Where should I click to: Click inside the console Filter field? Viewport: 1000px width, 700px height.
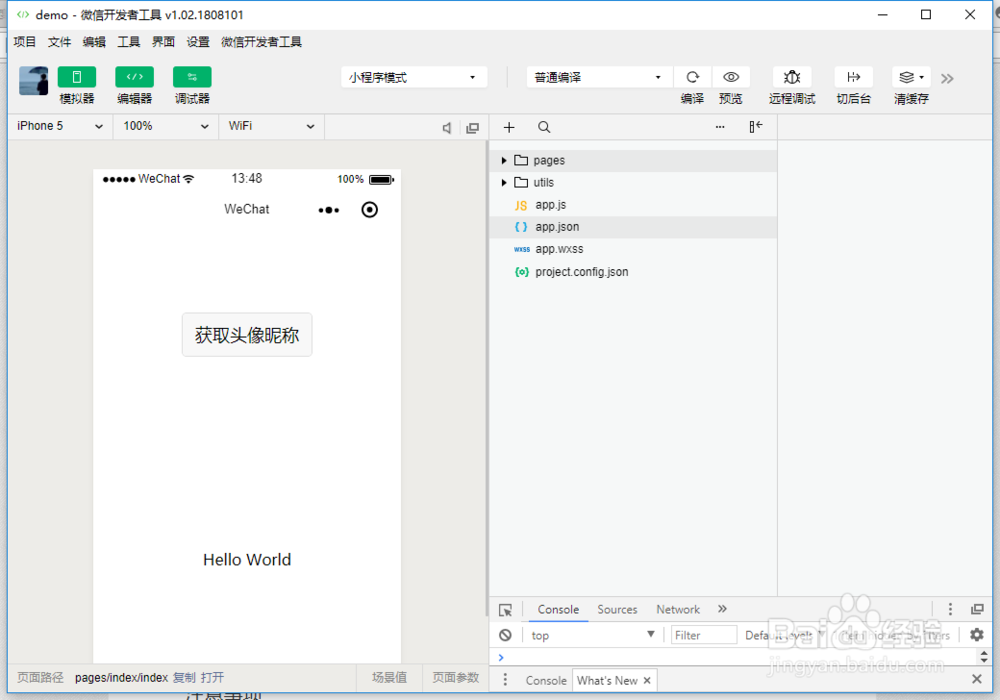(x=703, y=634)
